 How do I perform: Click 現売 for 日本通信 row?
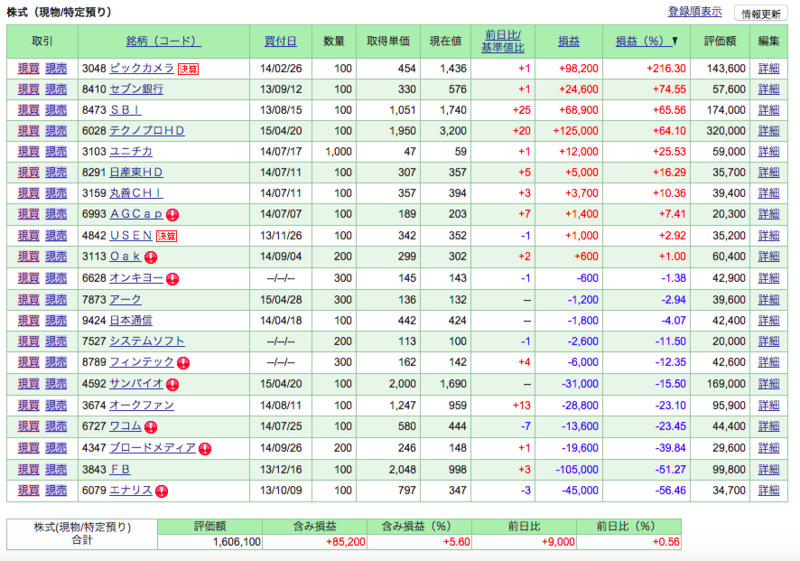(56, 320)
